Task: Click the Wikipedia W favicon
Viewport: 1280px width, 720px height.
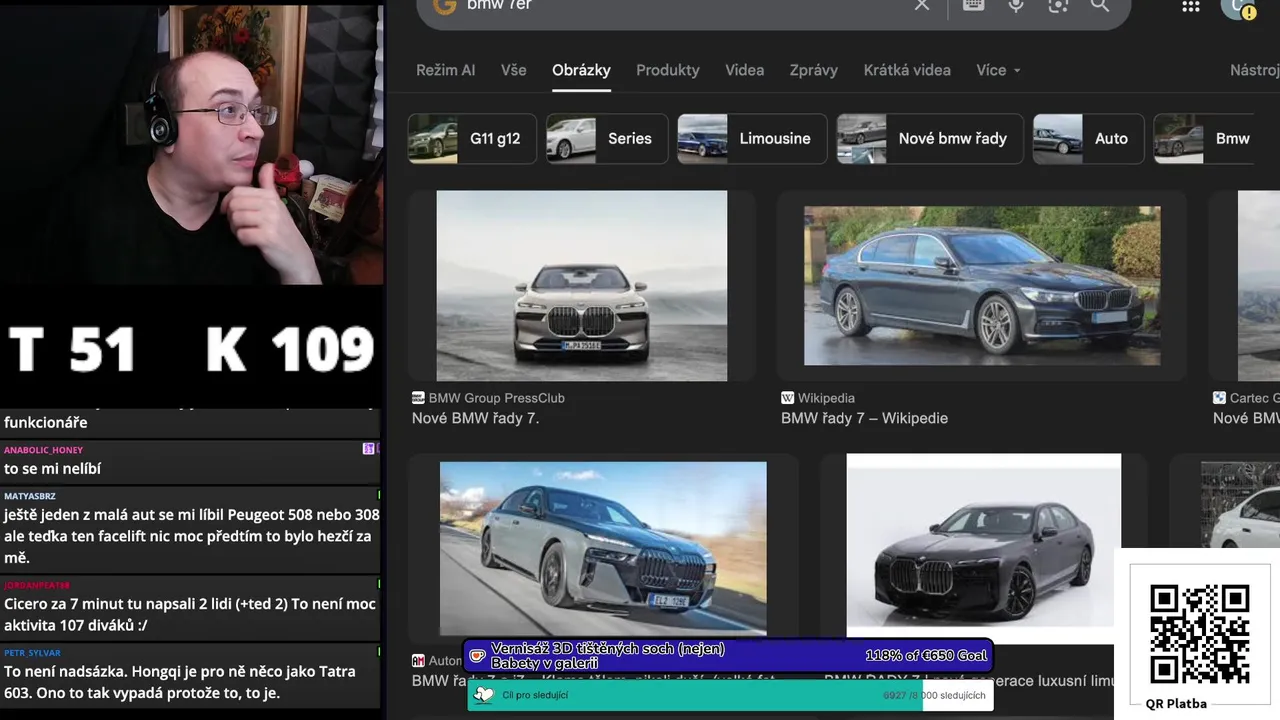Action: pyautogui.click(x=787, y=398)
